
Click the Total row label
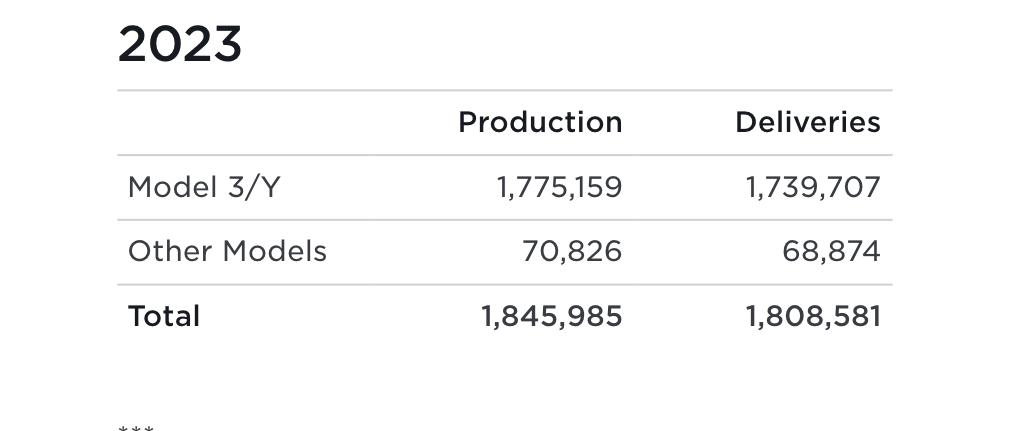[164, 317]
